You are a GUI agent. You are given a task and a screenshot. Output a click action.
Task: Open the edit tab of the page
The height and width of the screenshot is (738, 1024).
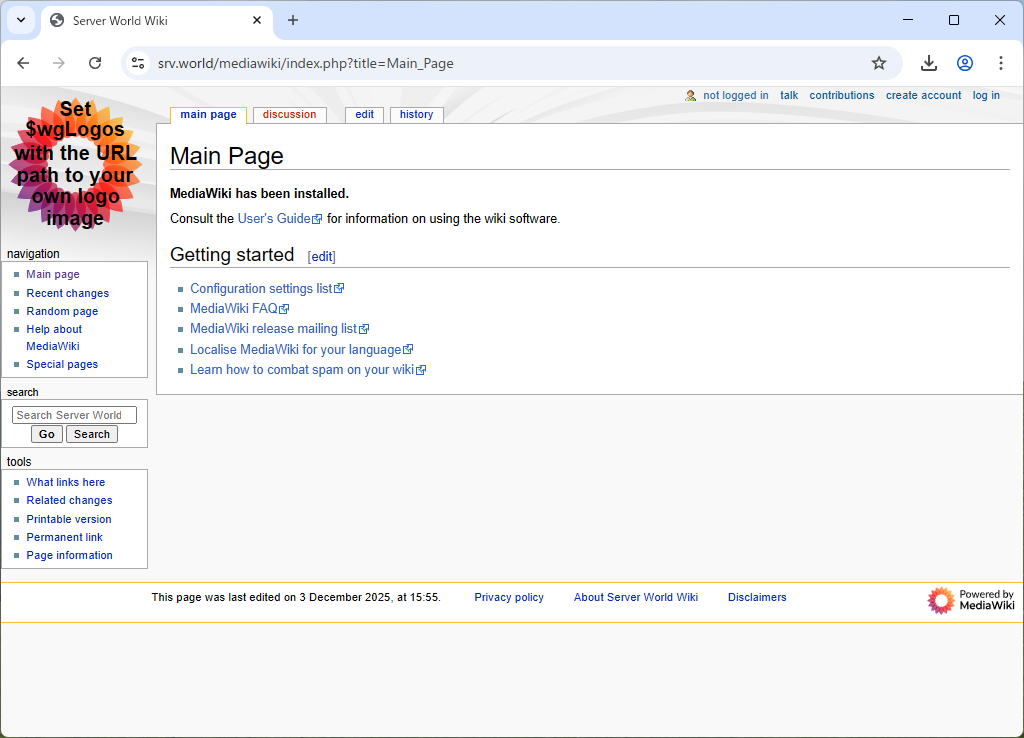(x=364, y=115)
